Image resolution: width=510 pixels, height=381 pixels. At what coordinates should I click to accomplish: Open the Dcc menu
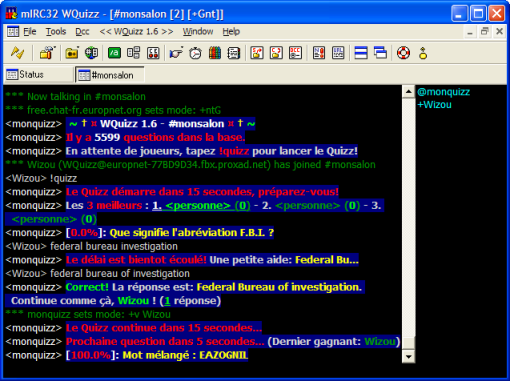[82, 32]
